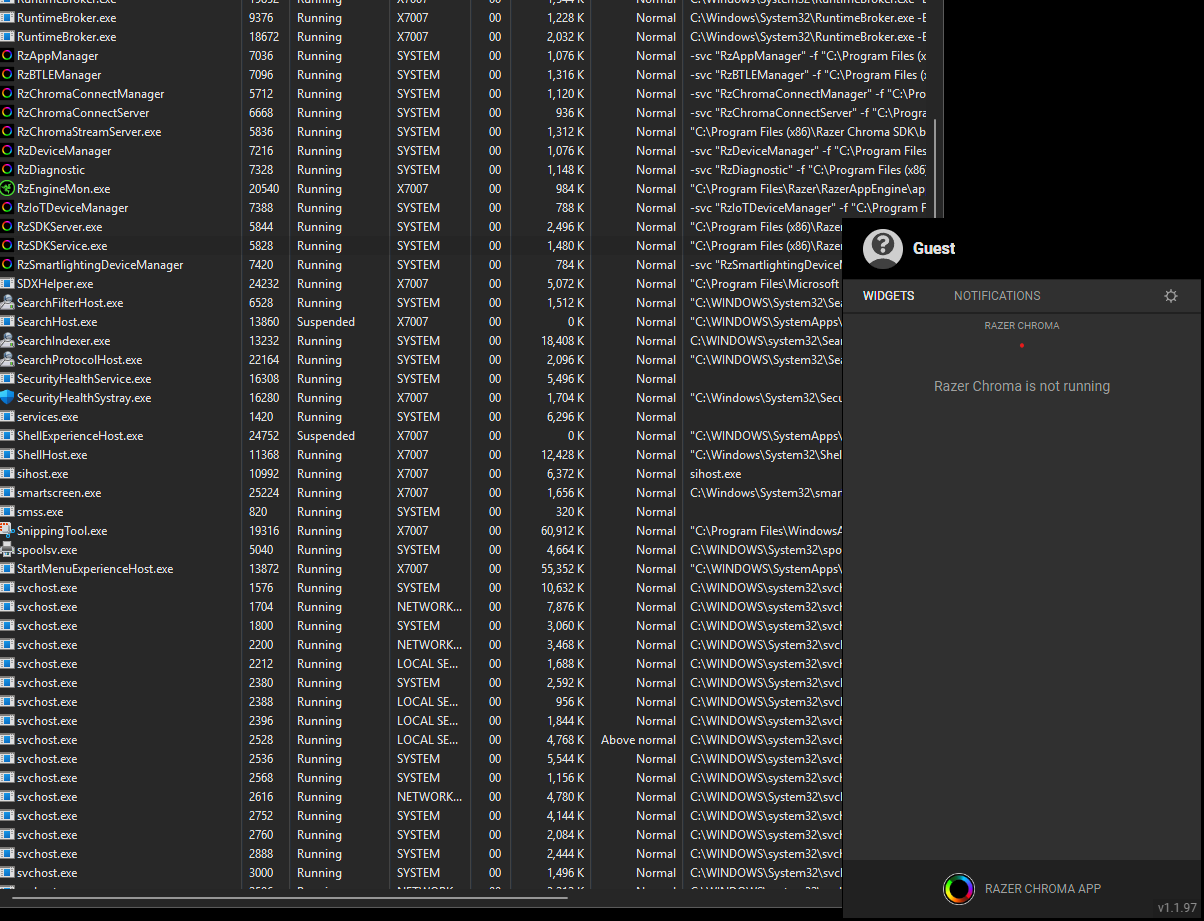Click the RzBTLEManager process icon
Image resolution: width=1204 pixels, height=921 pixels.
(x=8, y=75)
